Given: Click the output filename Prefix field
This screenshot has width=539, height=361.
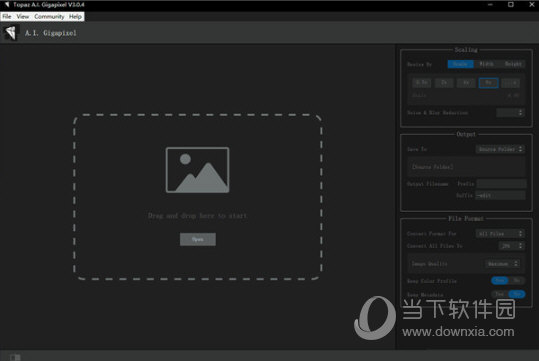Looking at the screenshot, I should (x=501, y=184).
